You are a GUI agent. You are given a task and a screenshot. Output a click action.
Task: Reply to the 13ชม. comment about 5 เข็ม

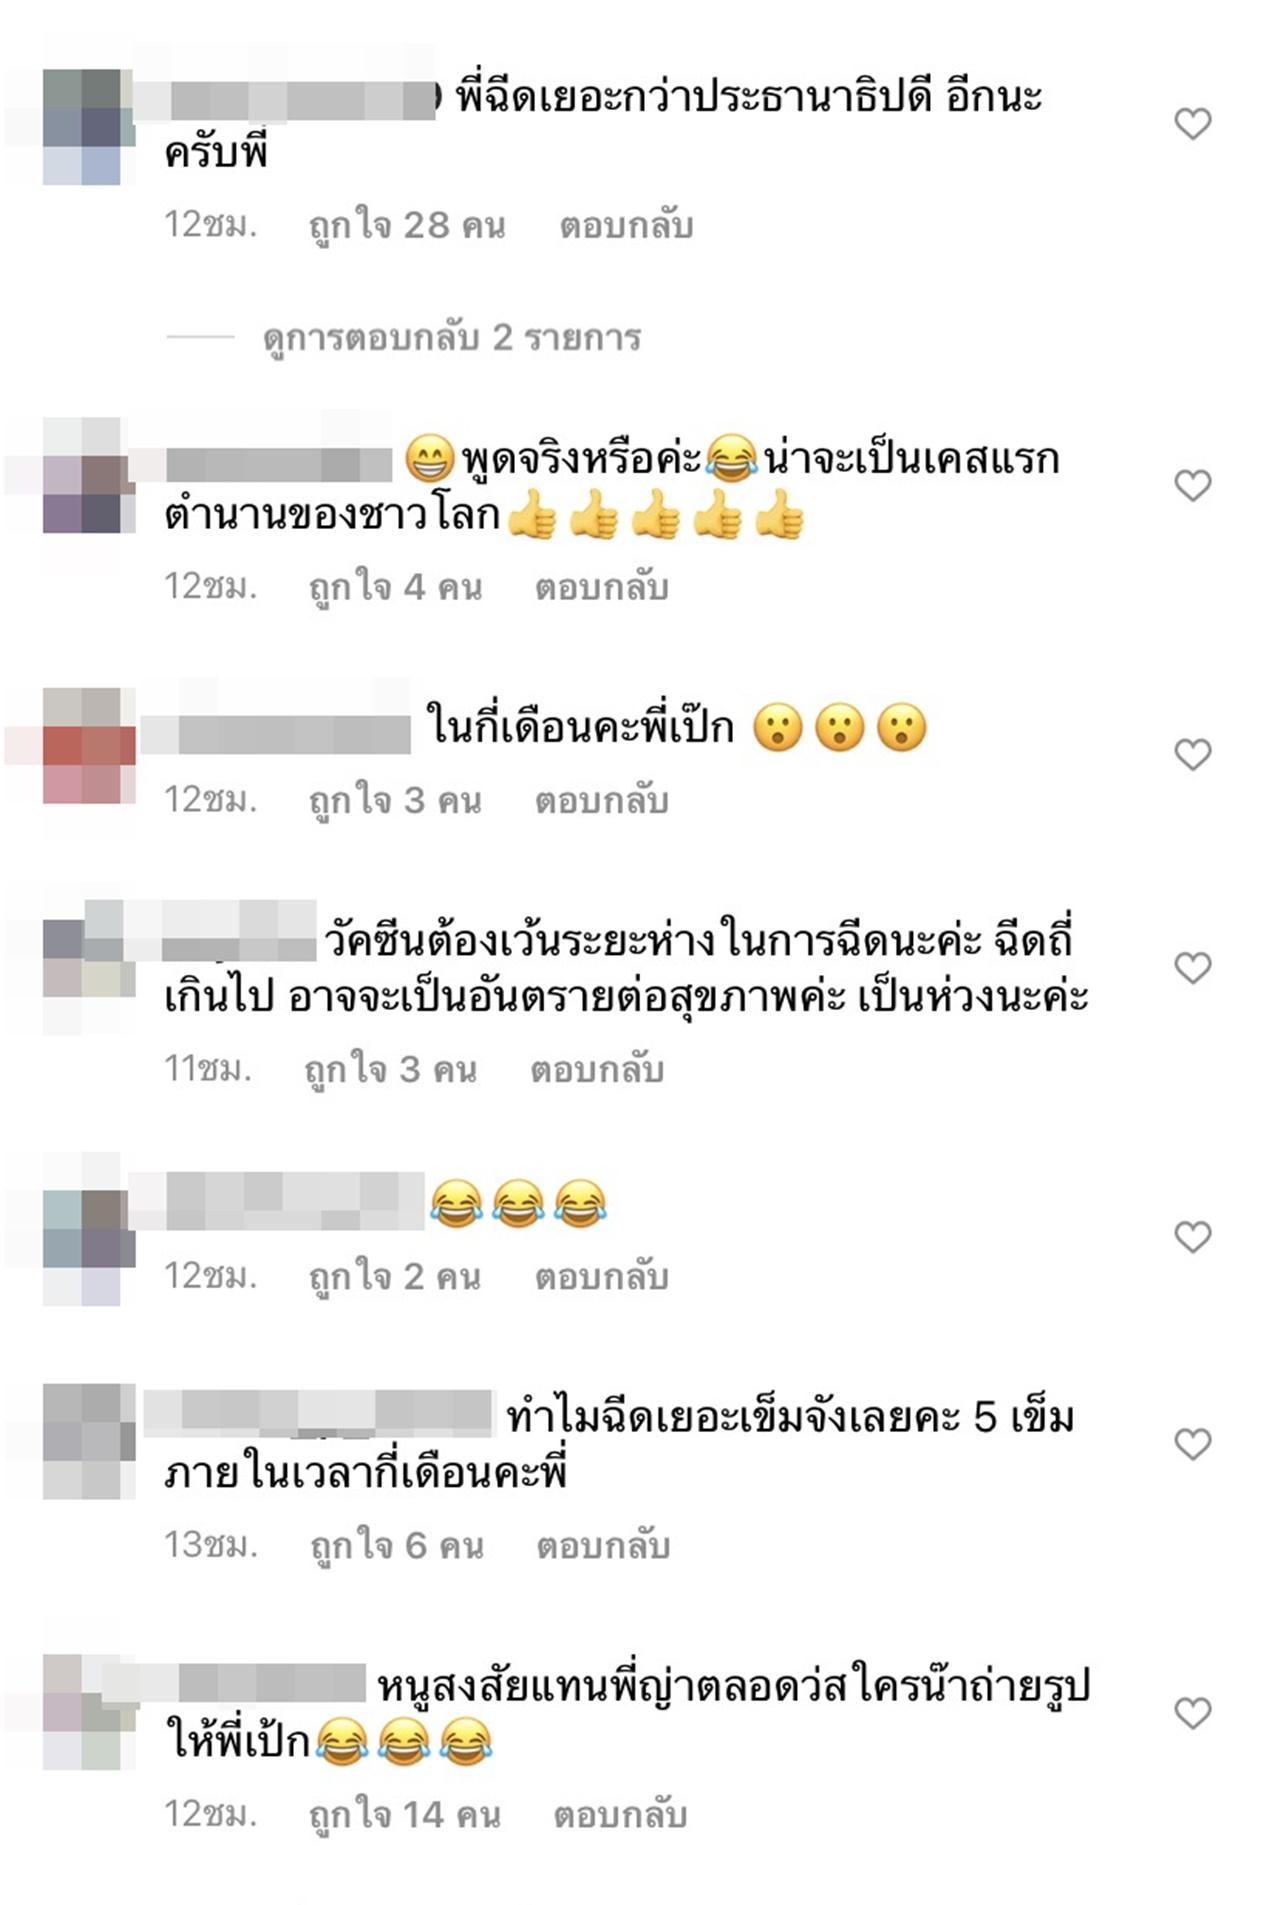603,1547
